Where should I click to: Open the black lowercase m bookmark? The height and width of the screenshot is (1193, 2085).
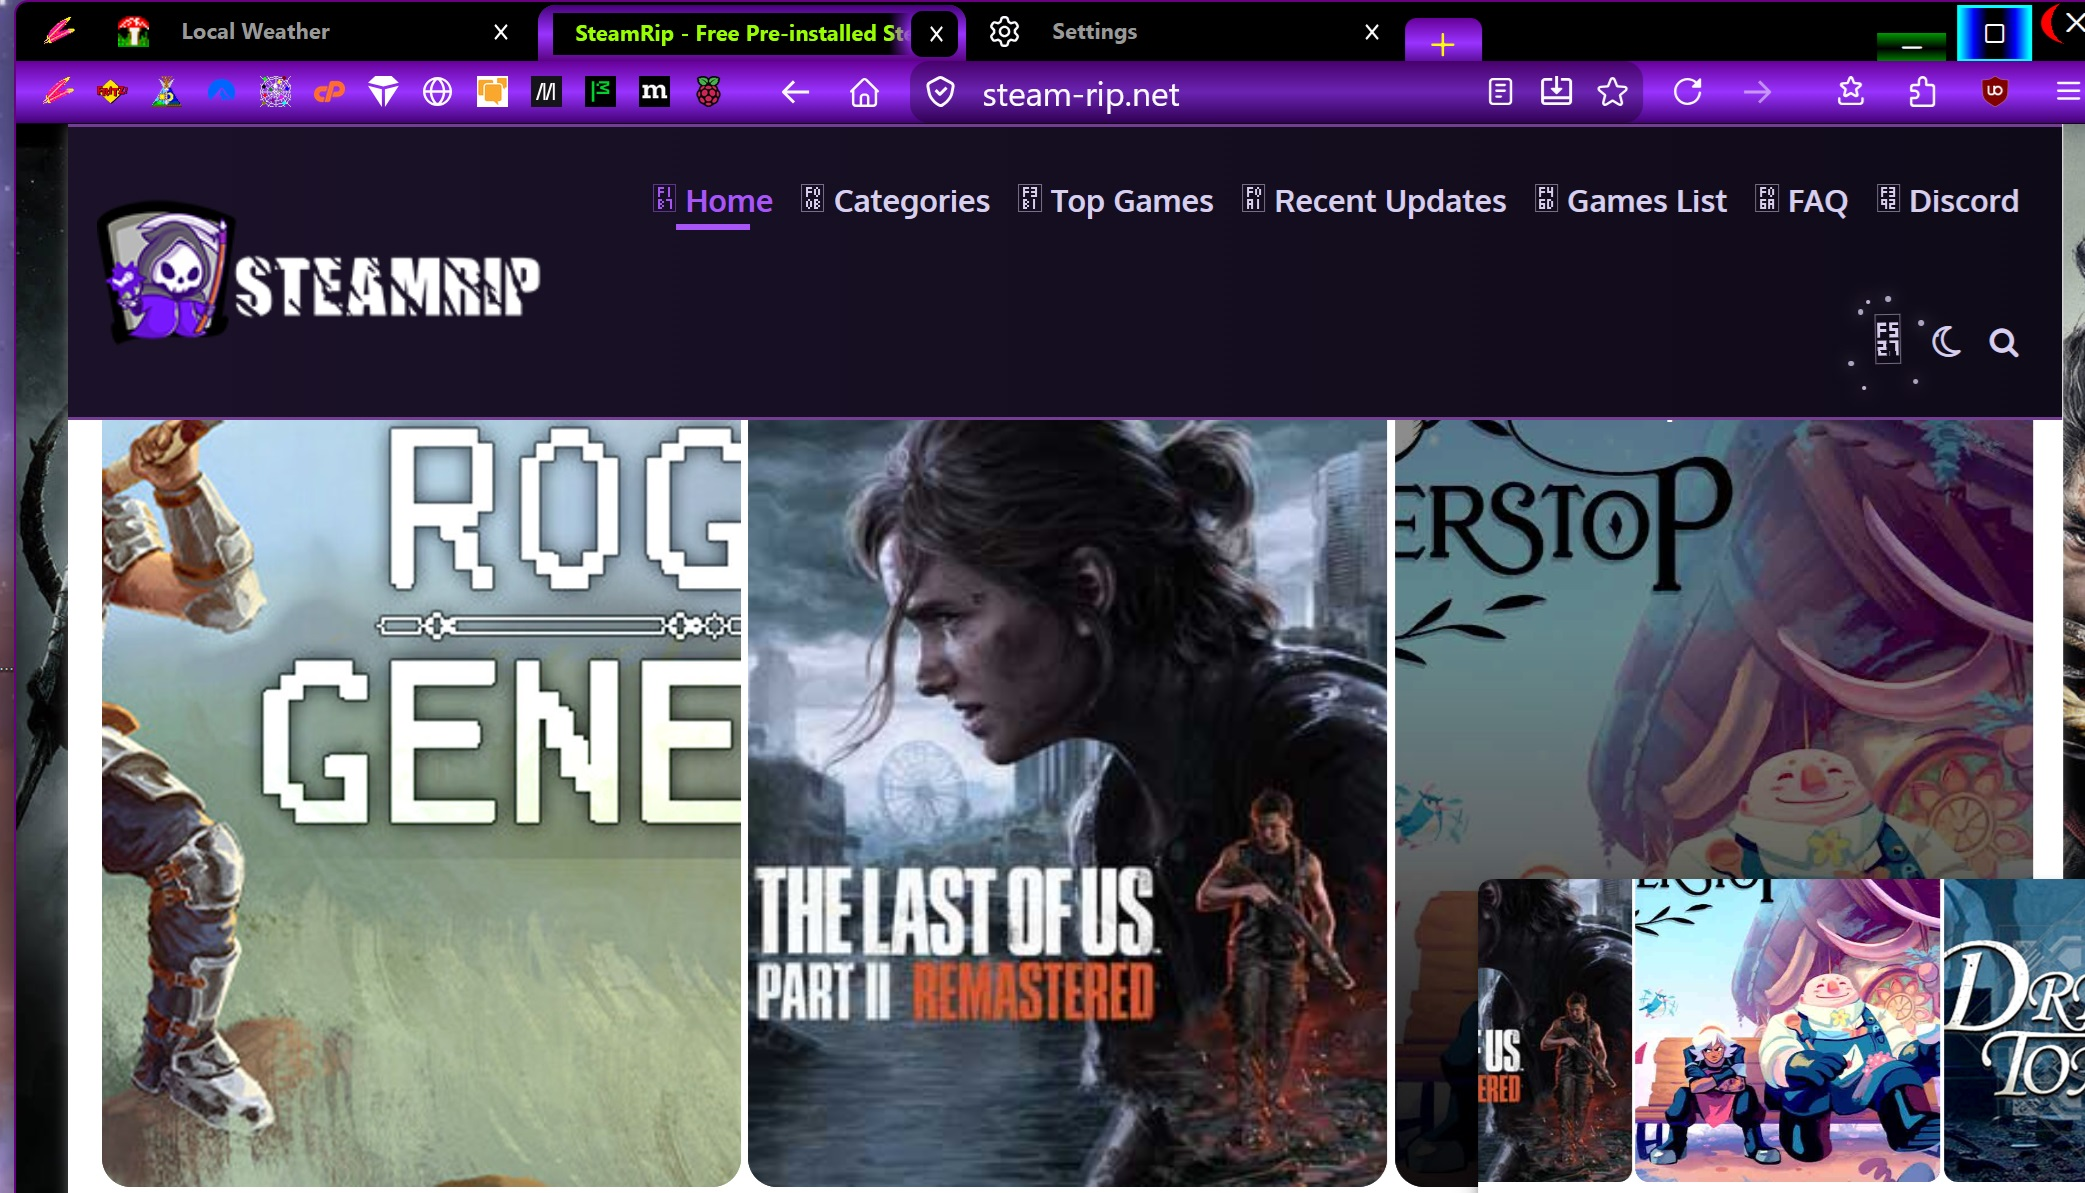coord(654,92)
